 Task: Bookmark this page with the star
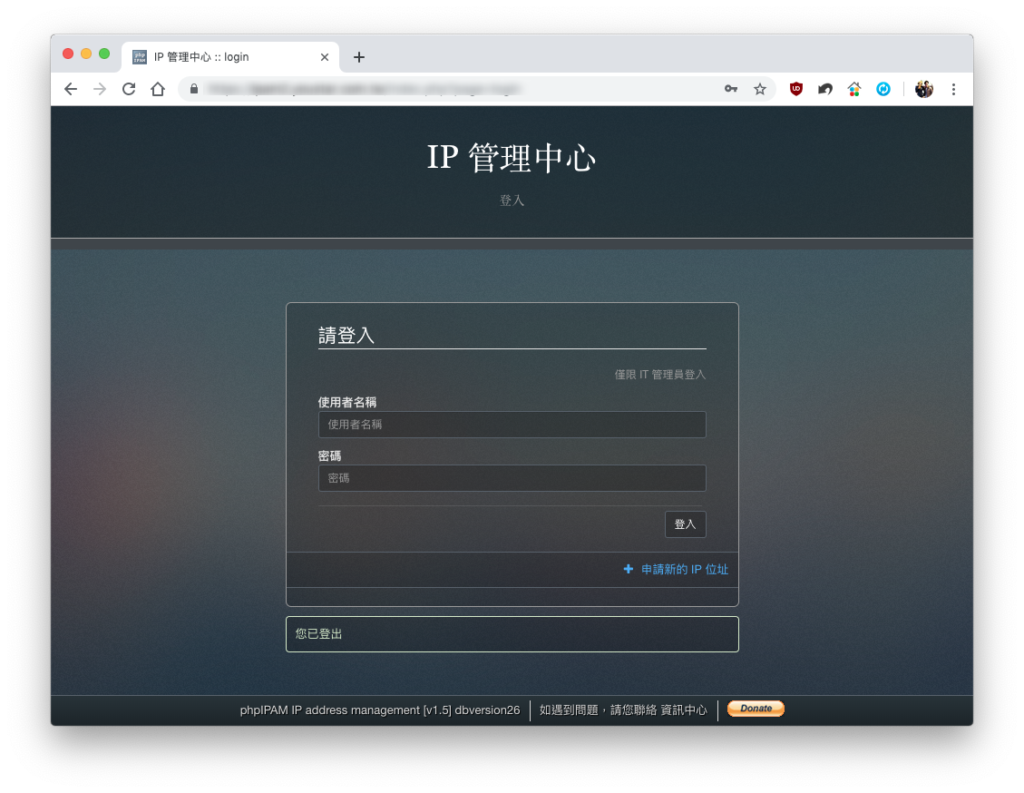(760, 89)
